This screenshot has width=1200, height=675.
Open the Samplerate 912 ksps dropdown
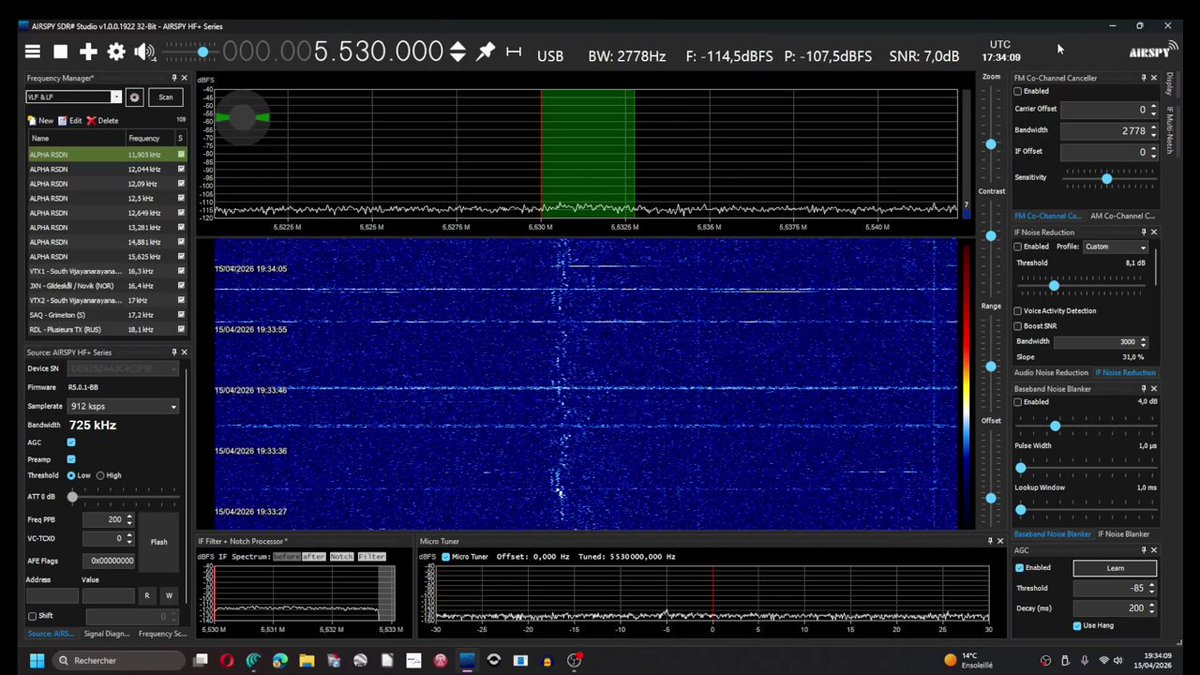pyautogui.click(x=122, y=406)
